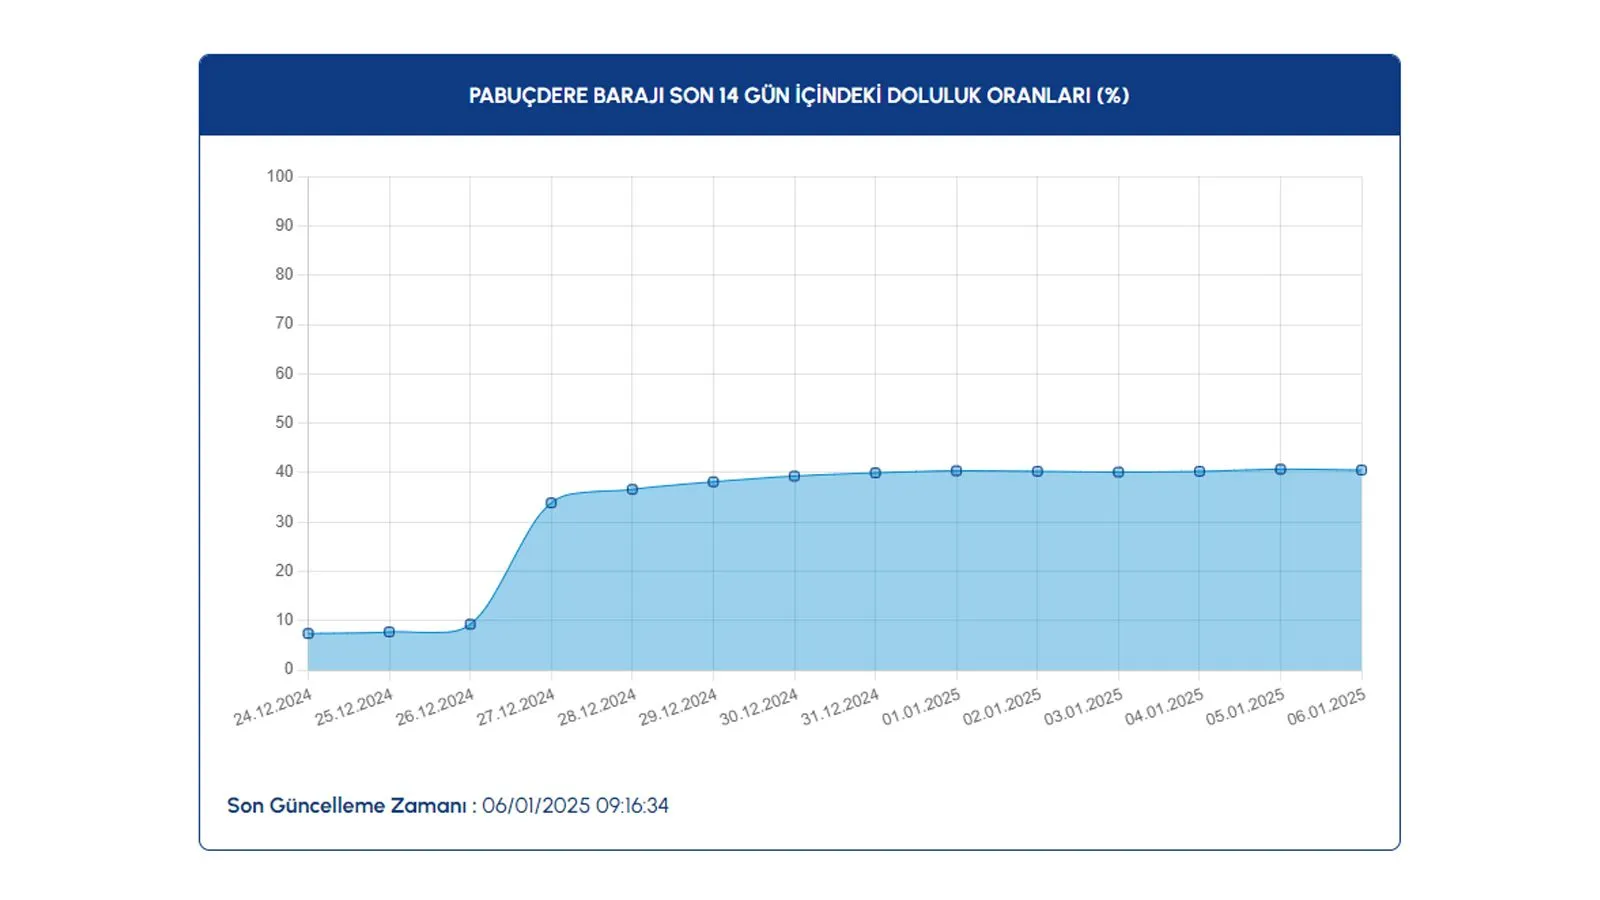Click the 25.12.2024 x-axis date label
The image size is (1600, 900).
point(353,708)
